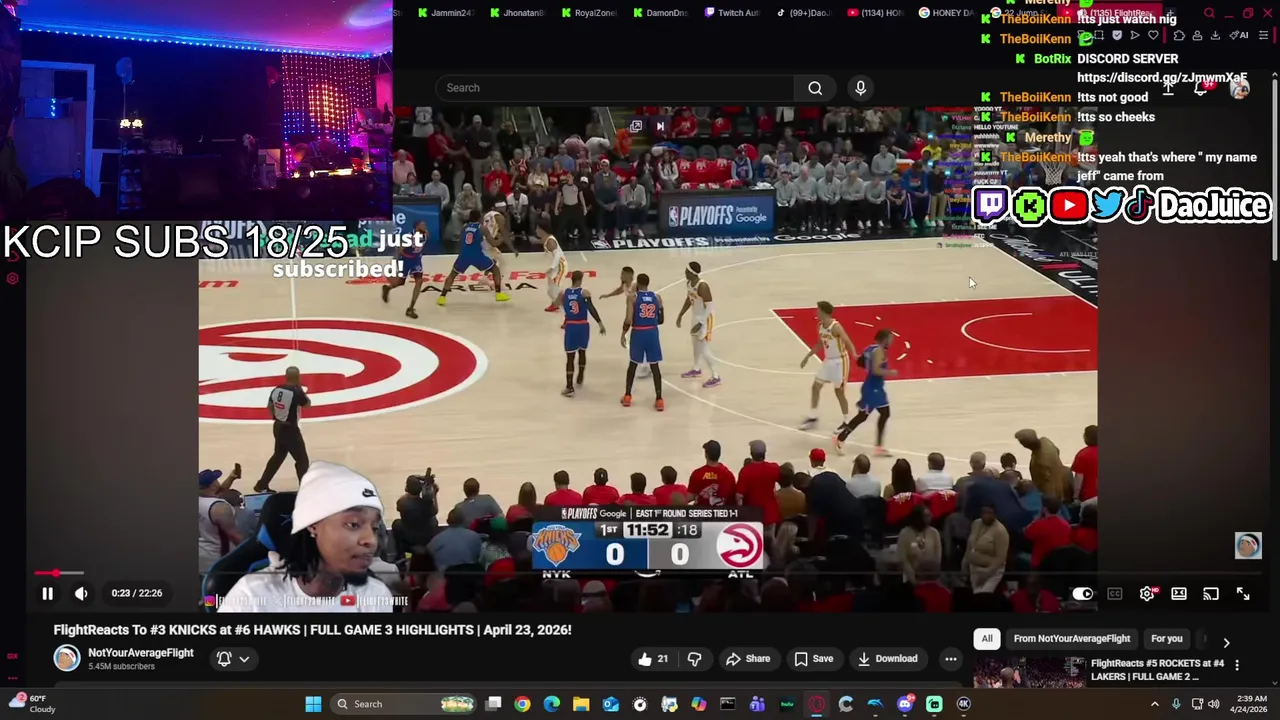1280x720 pixels.
Task: Select the From NotYourAverageFlight chip
Action: 1072,639
